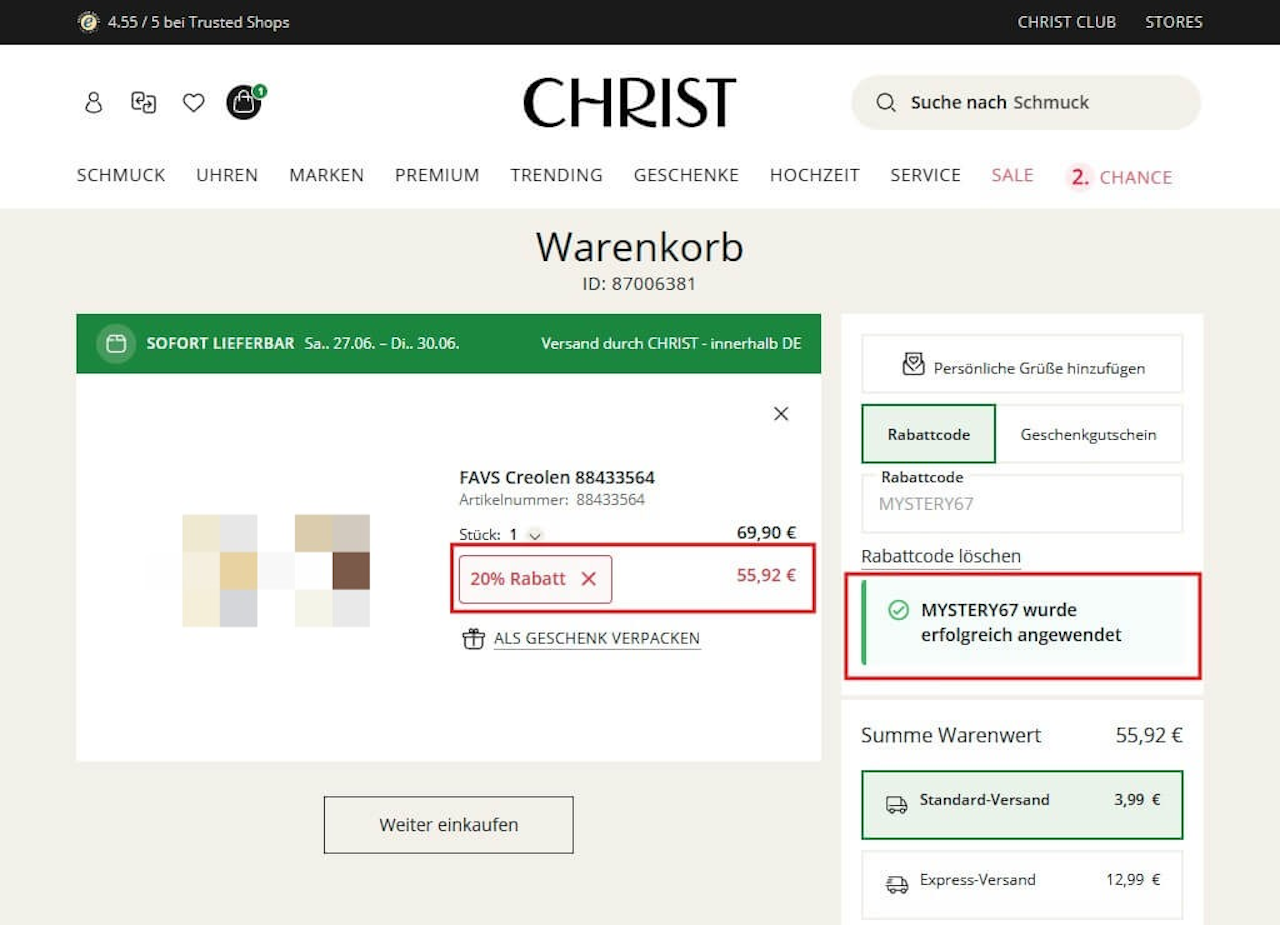Switch to Geschenkgutschein tab
This screenshot has width=1280, height=925.
coord(1088,434)
